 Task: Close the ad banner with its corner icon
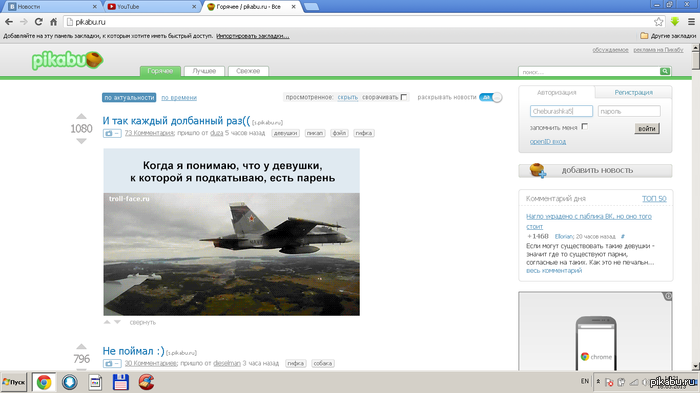coord(667,296)
